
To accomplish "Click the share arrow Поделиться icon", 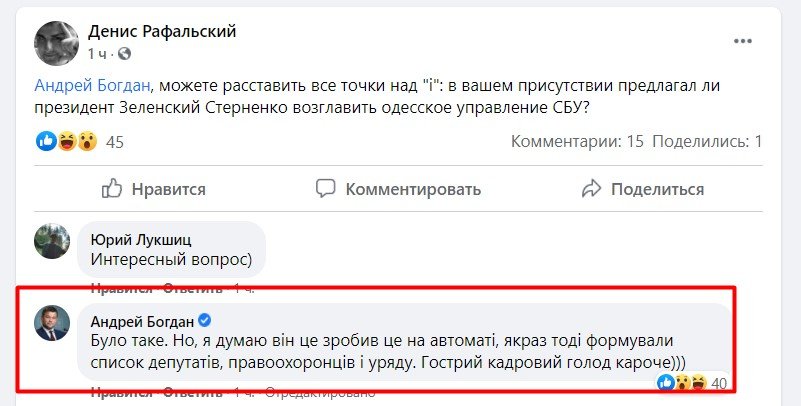I will coord(591,188).
